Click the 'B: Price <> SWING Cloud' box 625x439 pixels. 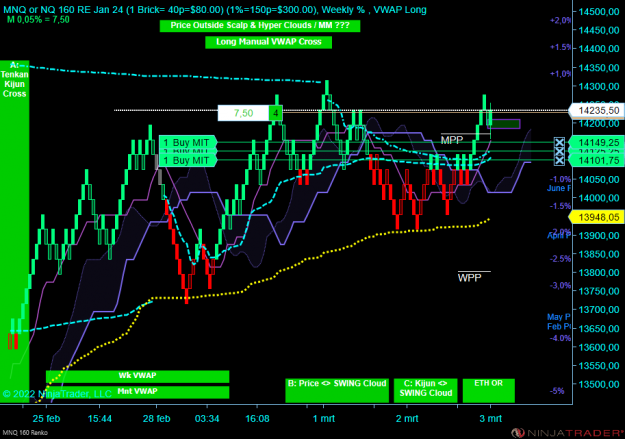[x=337, y=390]
